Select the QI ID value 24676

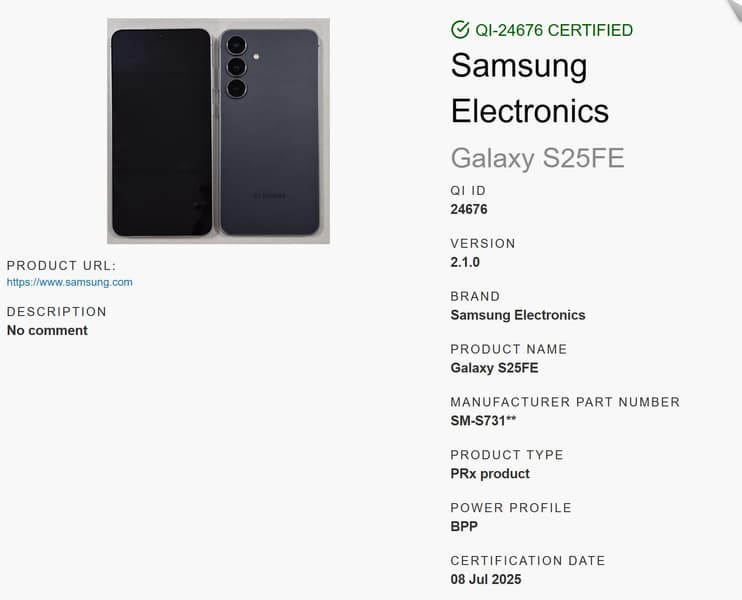469,209
